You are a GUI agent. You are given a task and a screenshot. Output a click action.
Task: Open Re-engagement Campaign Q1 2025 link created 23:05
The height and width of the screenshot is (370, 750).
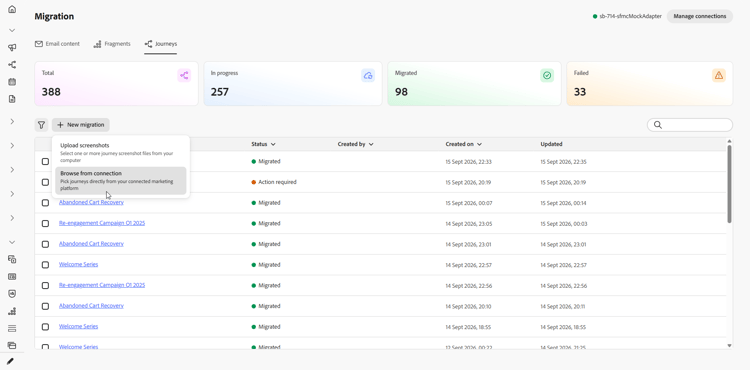point(102,223)
